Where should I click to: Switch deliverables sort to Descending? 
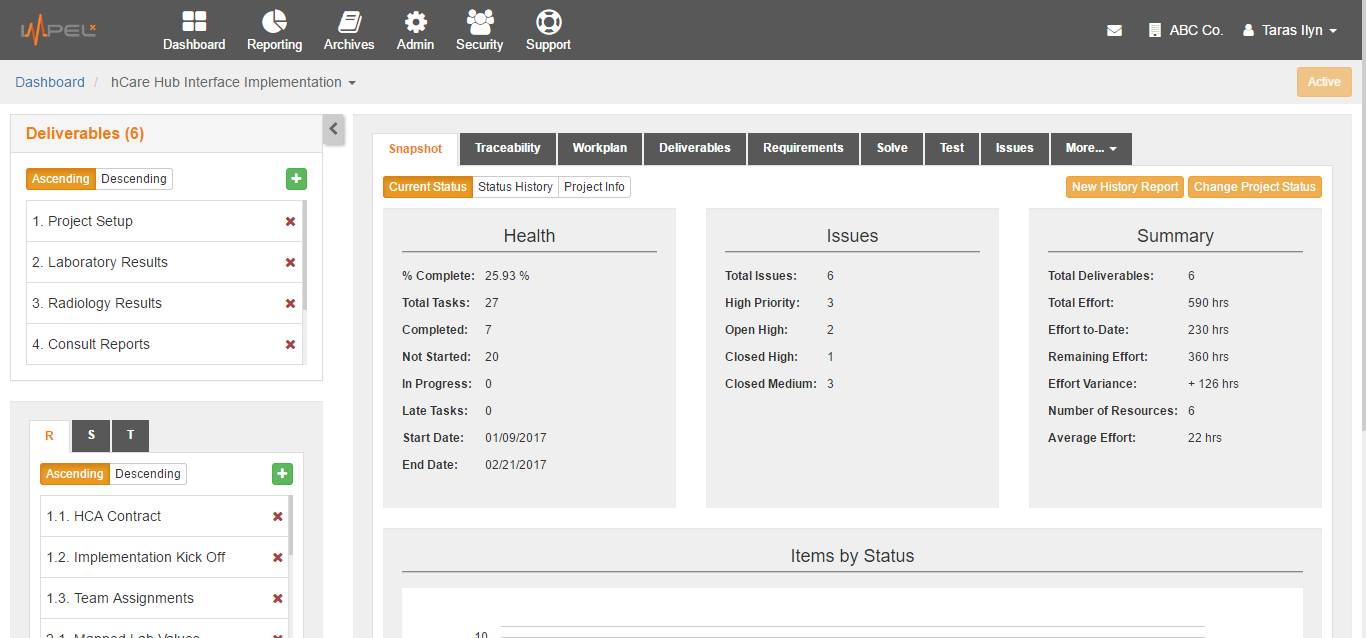click(134, 179)
